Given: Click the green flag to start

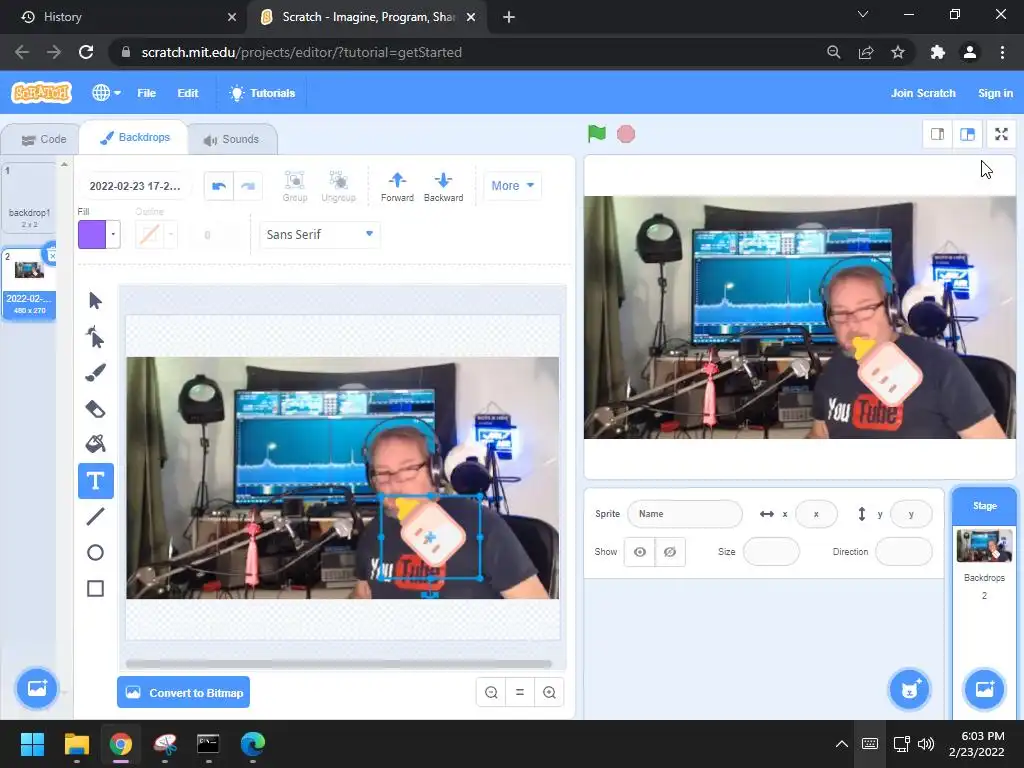Looking at the screenshot, I should (596, 134).
